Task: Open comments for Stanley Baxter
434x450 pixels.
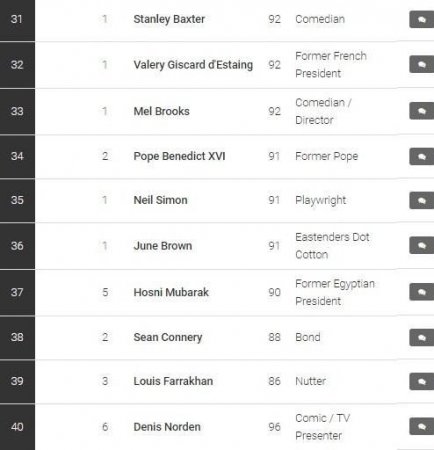Action: pos(422,19)
